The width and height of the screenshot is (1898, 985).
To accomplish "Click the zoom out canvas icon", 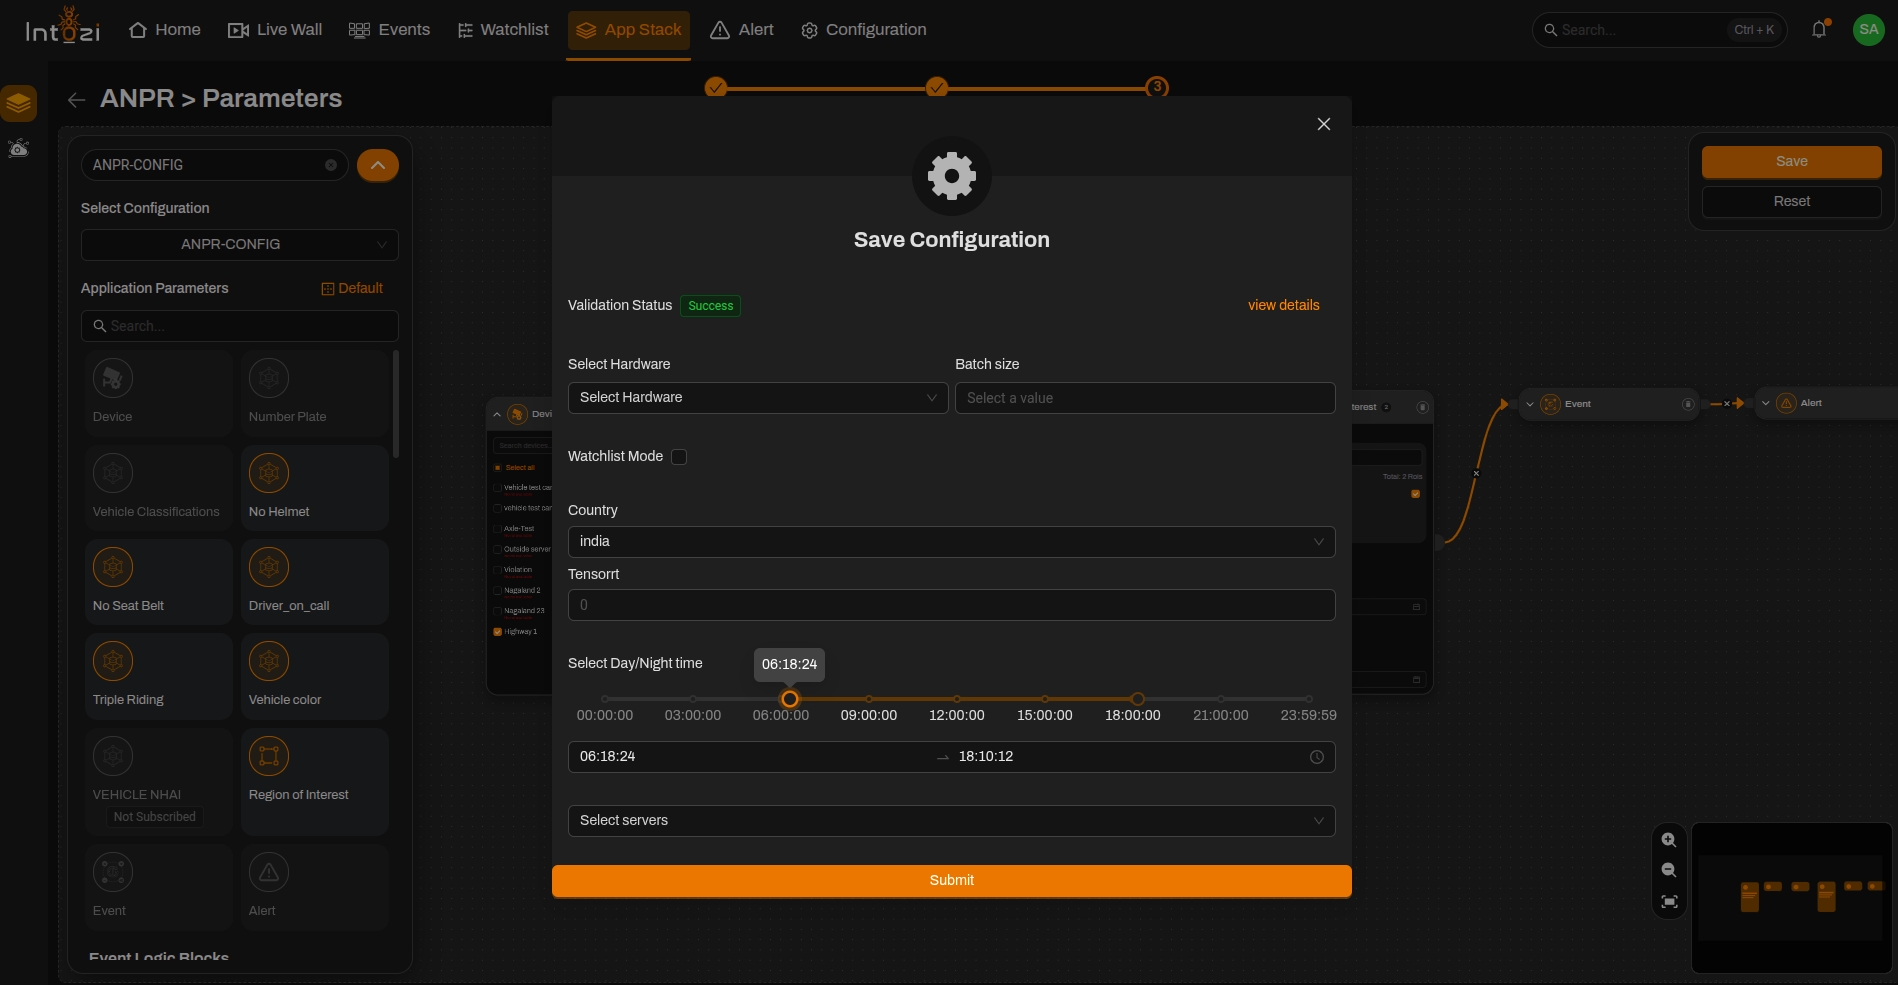I will (x=1668, y=870).
